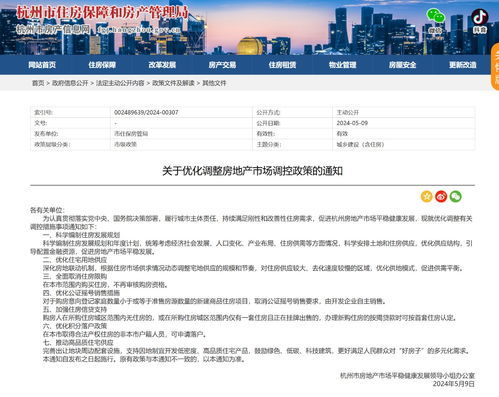Select 市级政策 policy level cell
This screenshot has width=499, height=397.
[x=125, y=144]
